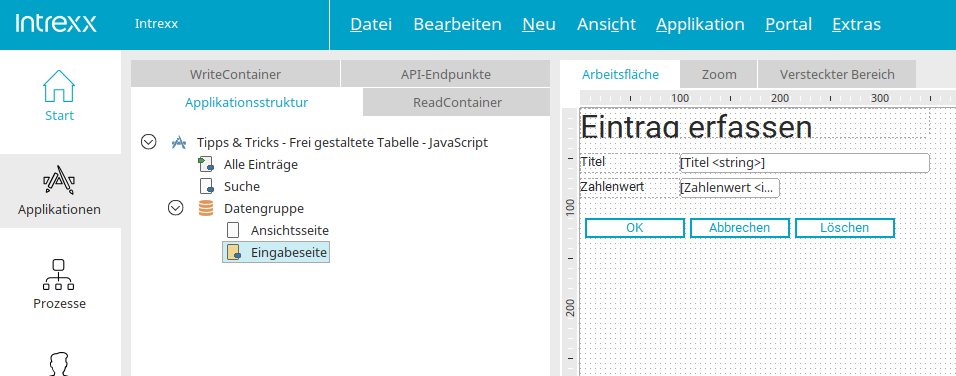The width and height of the screenshot is (956, 376).
Task: Open the Ansicht menu
Action: [606, 24]
